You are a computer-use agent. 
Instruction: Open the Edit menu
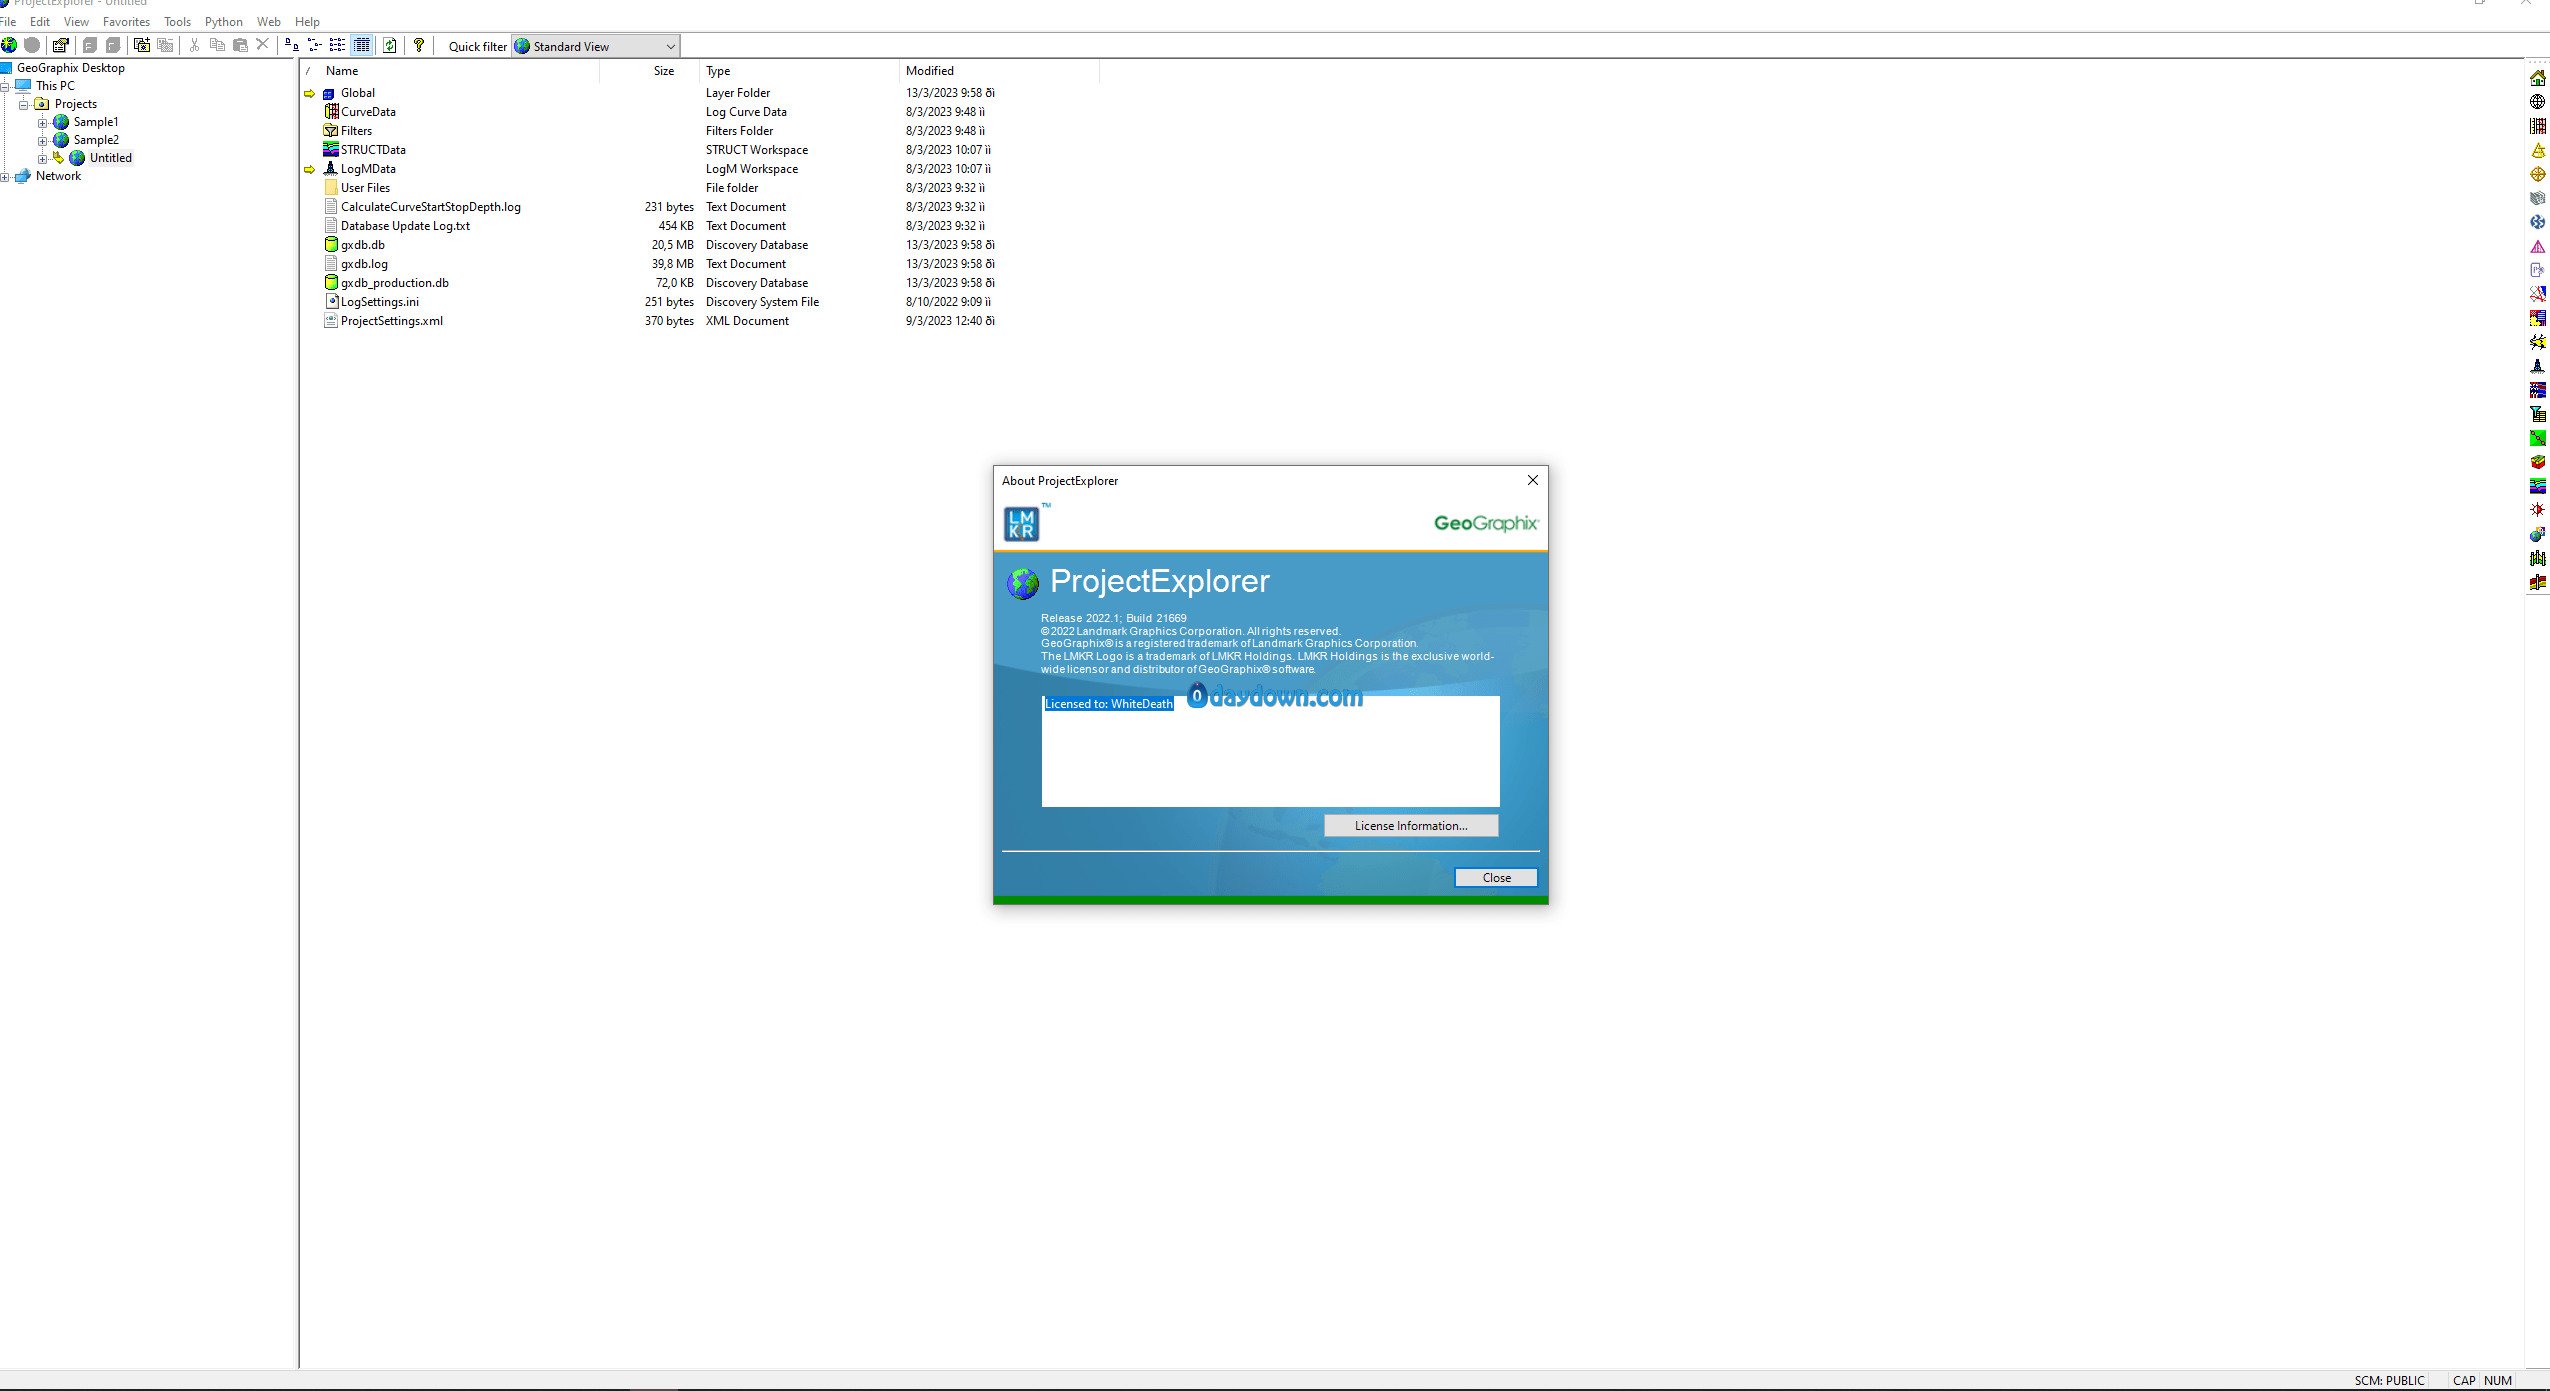click(40, 21)
